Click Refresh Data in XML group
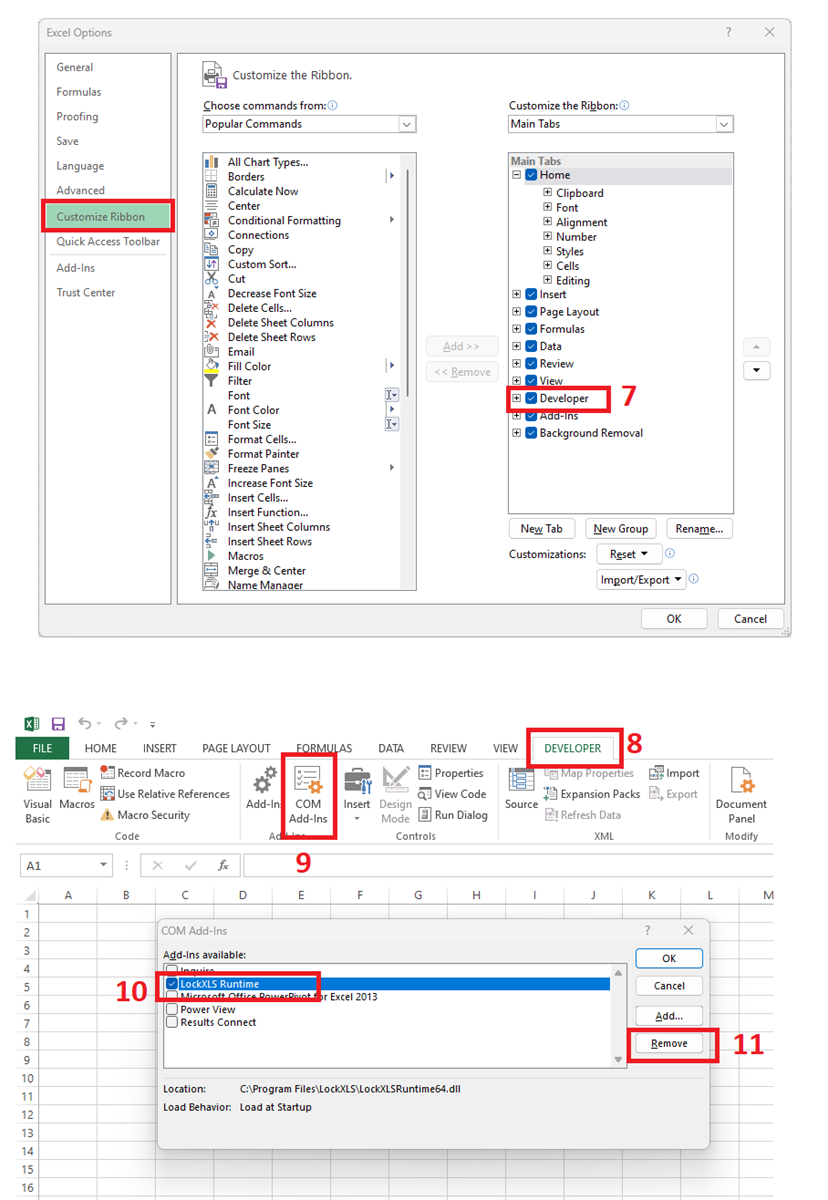Viewport: 828px width, 1200px height. click(583, 815)
